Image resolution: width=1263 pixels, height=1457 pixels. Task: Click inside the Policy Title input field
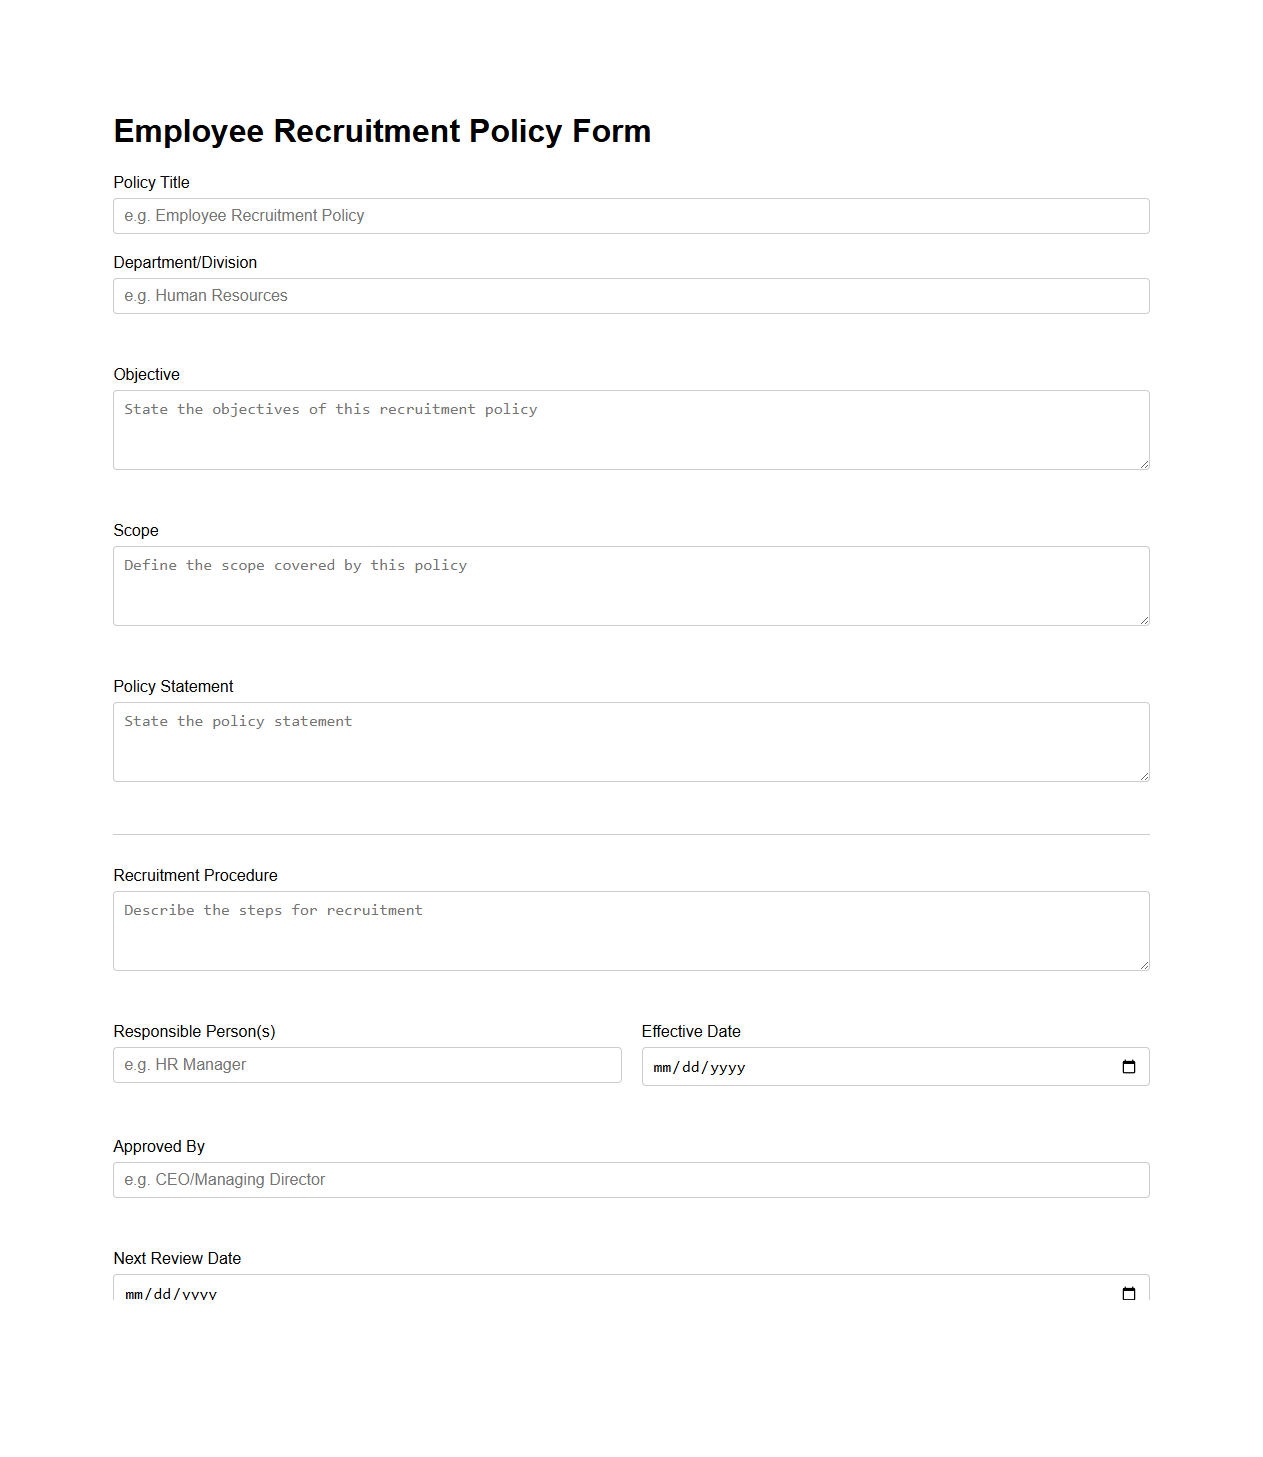coord(630,215)
